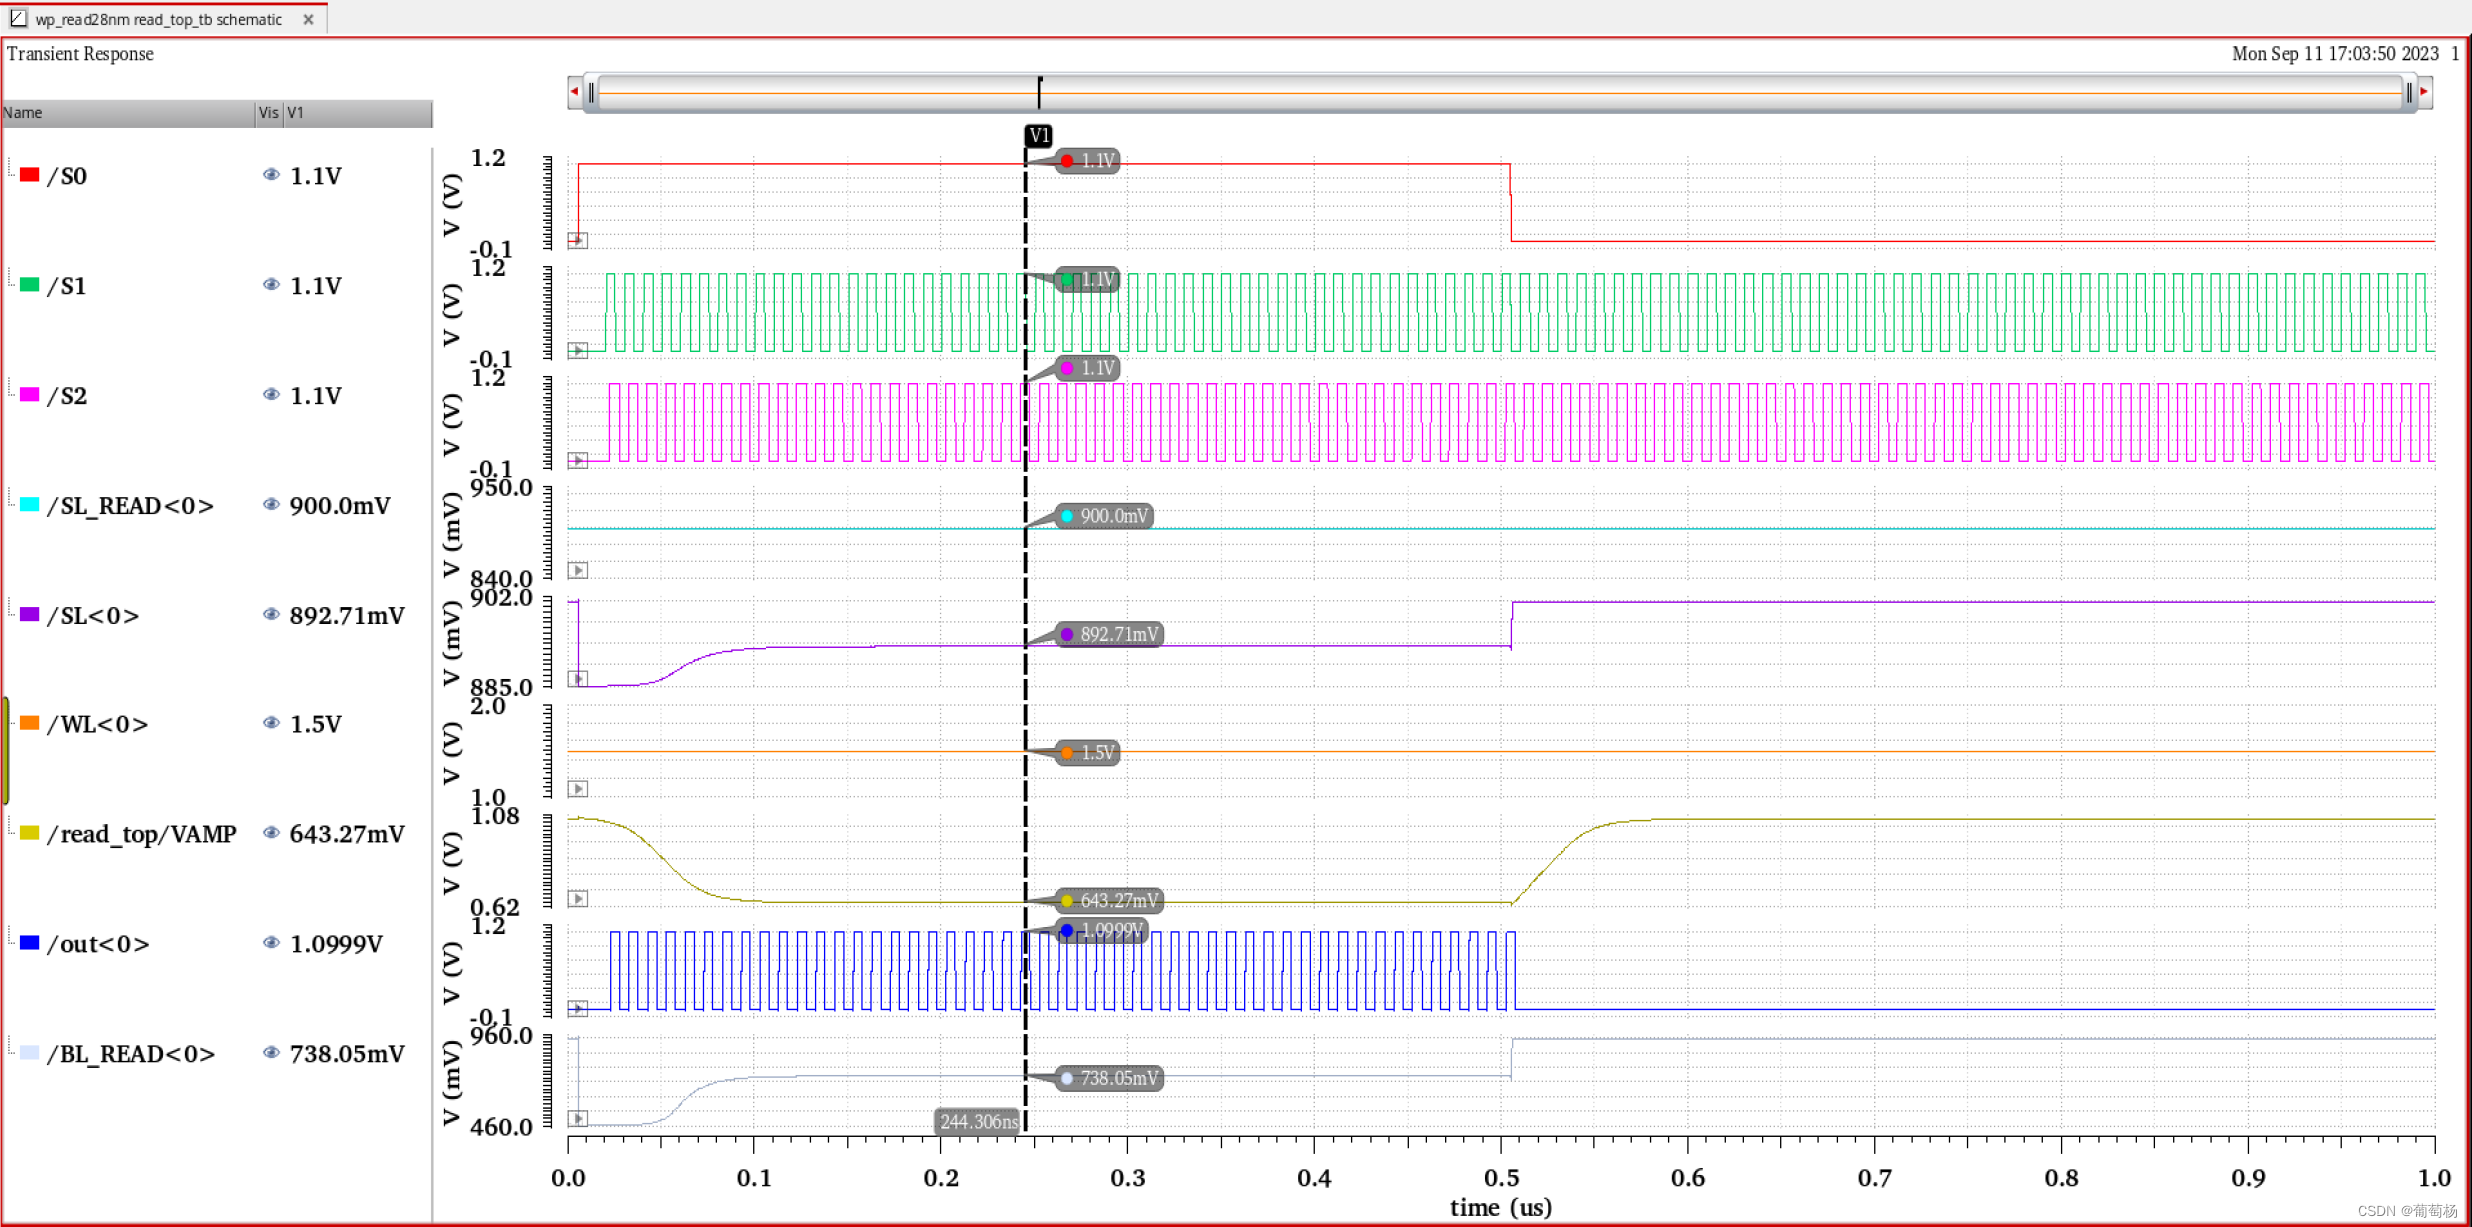Select the wp_read28nm read_top_tb schematic tab
This screenshot has width=2472, height=1227.
click(x=158, y=19)
